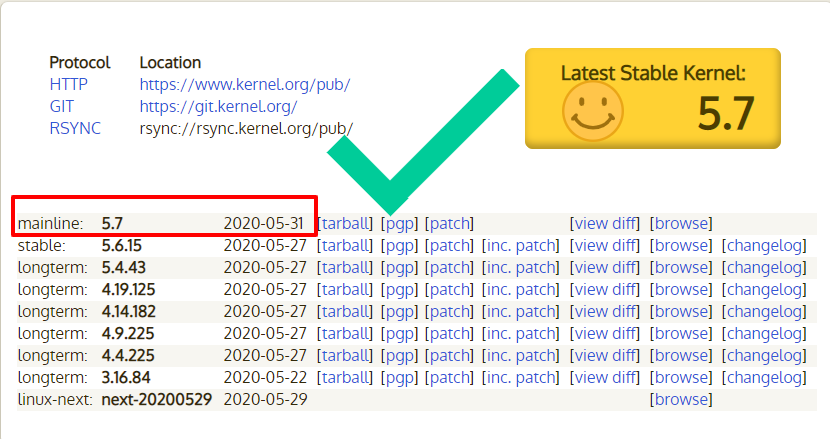Download tarball for longterm 4.9.225

(345, 334)
